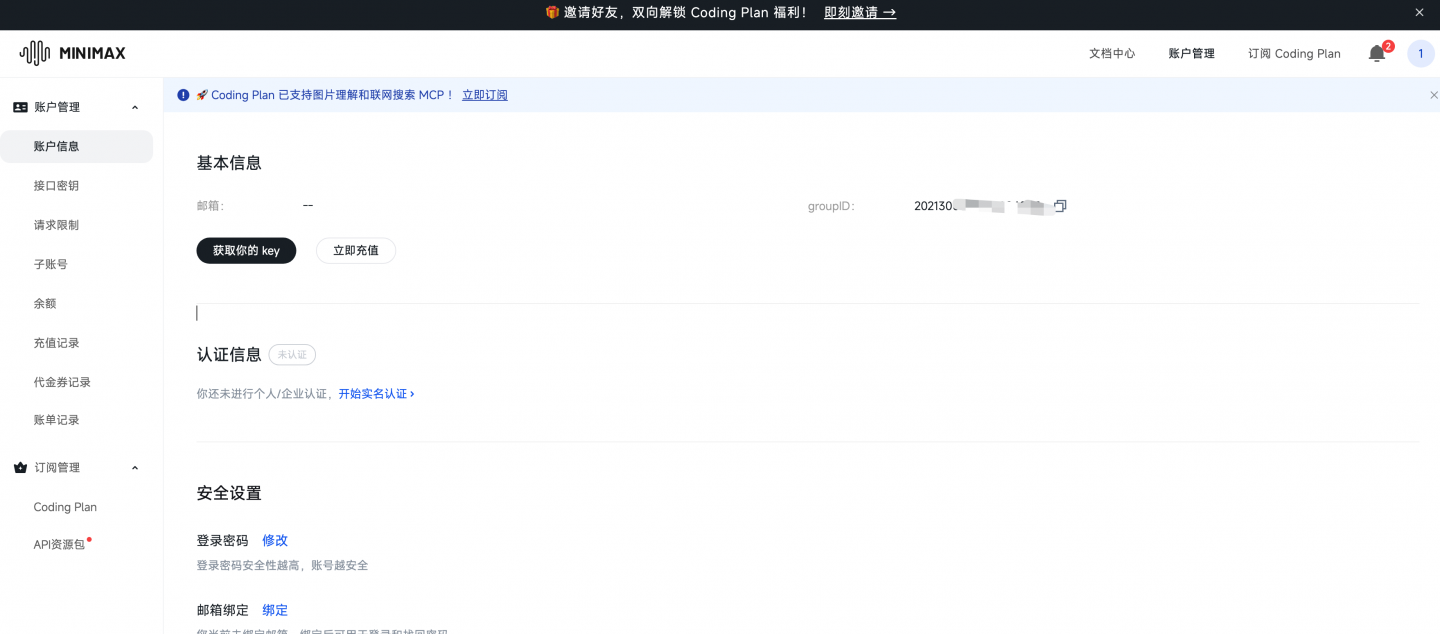Open notifications via the bell icon
This screenshot has height=634, width=1440.
[x=1377, y=53]
